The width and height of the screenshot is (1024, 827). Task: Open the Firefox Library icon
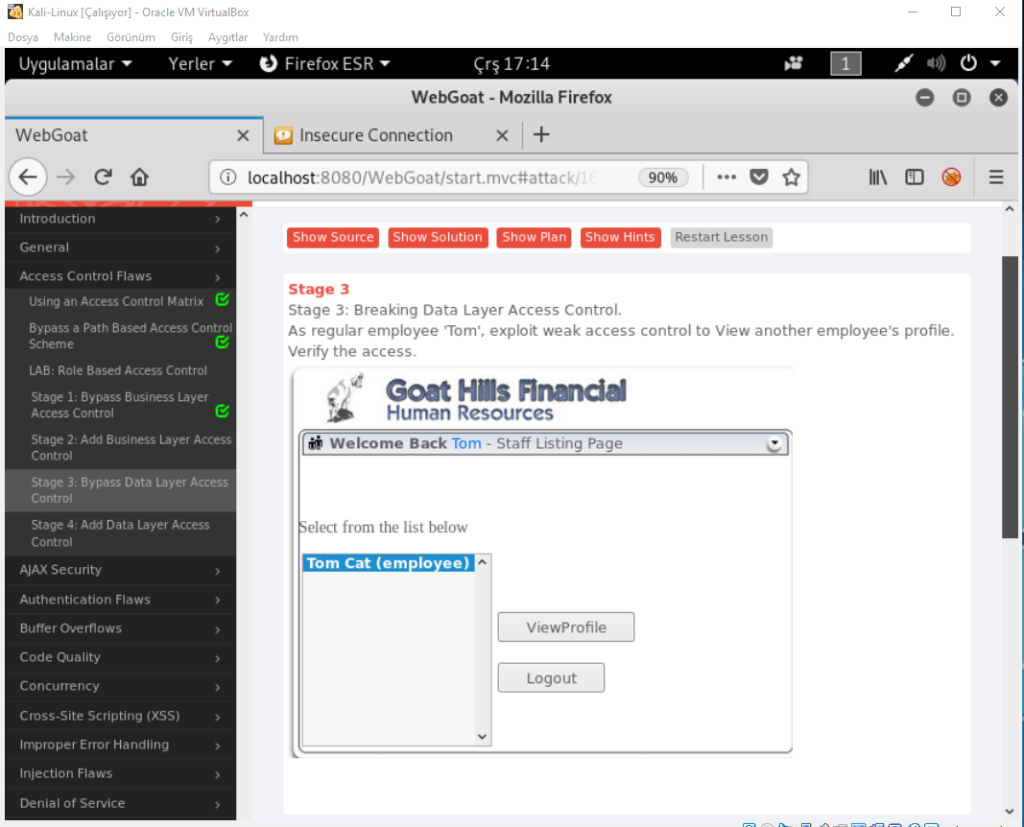pos(878,177)
